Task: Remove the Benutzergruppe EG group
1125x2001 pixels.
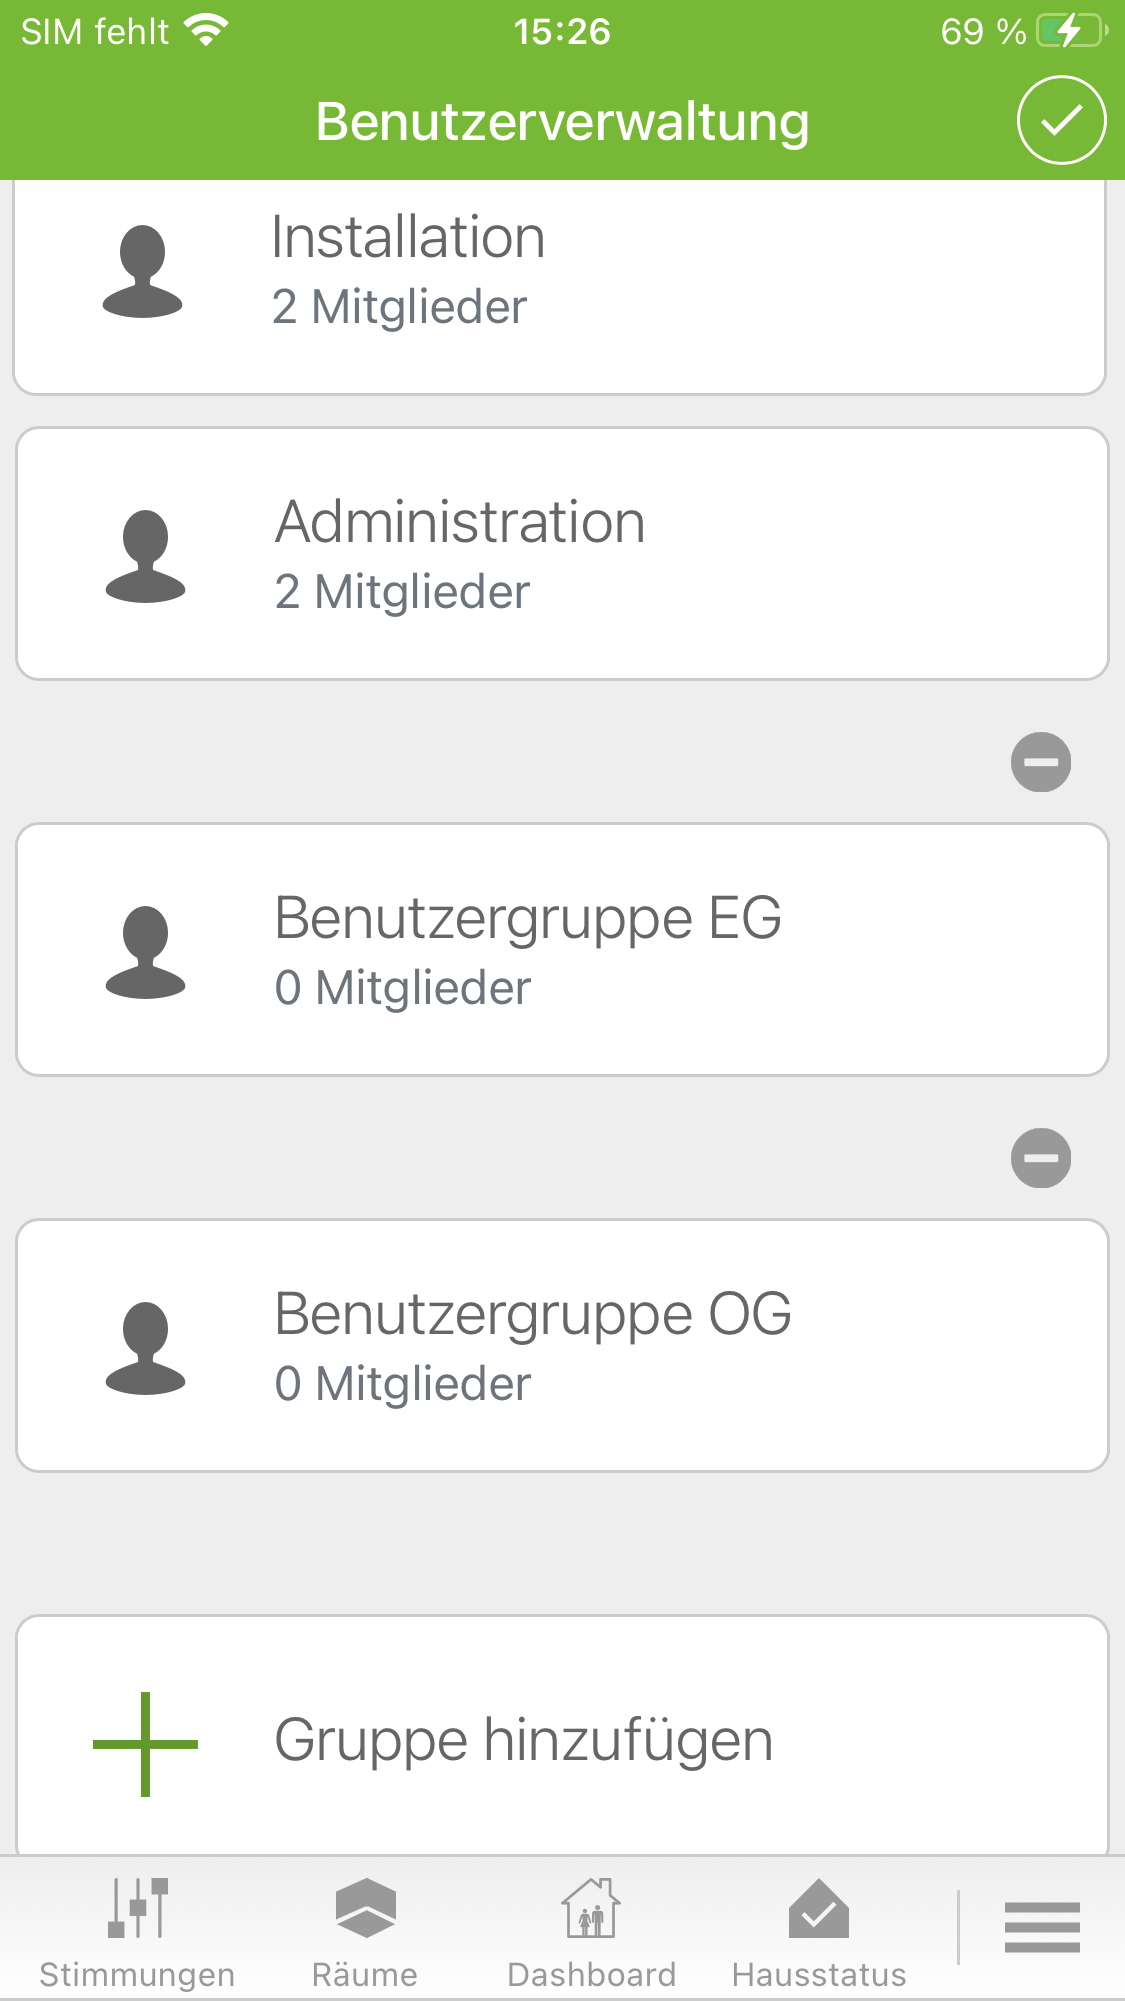Action: point(1041,762)
